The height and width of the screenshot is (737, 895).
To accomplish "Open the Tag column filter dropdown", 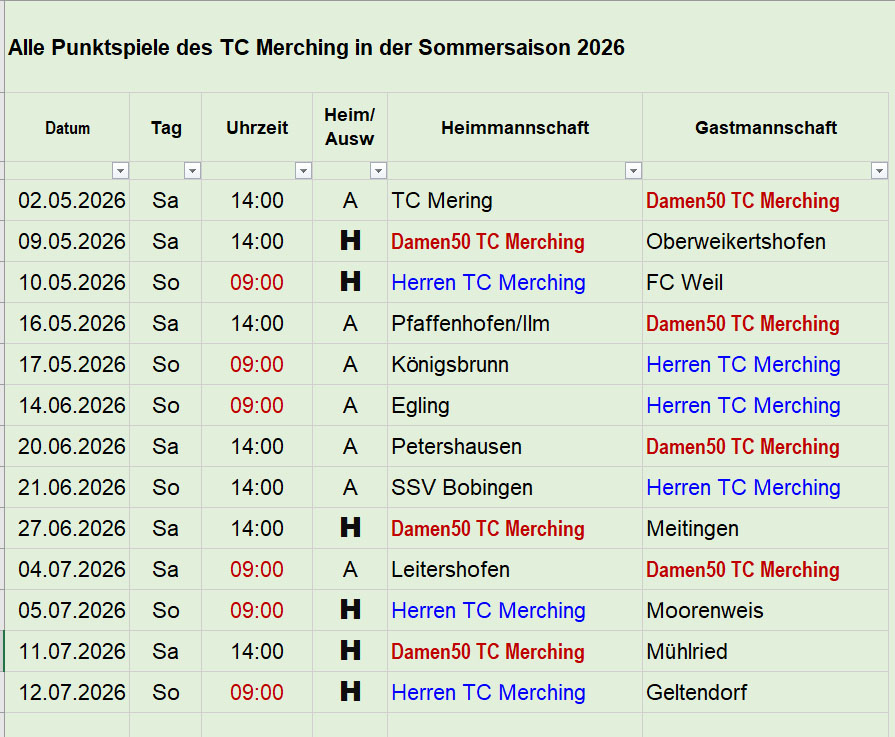I will pyautogui.click(x=192, y=171).
